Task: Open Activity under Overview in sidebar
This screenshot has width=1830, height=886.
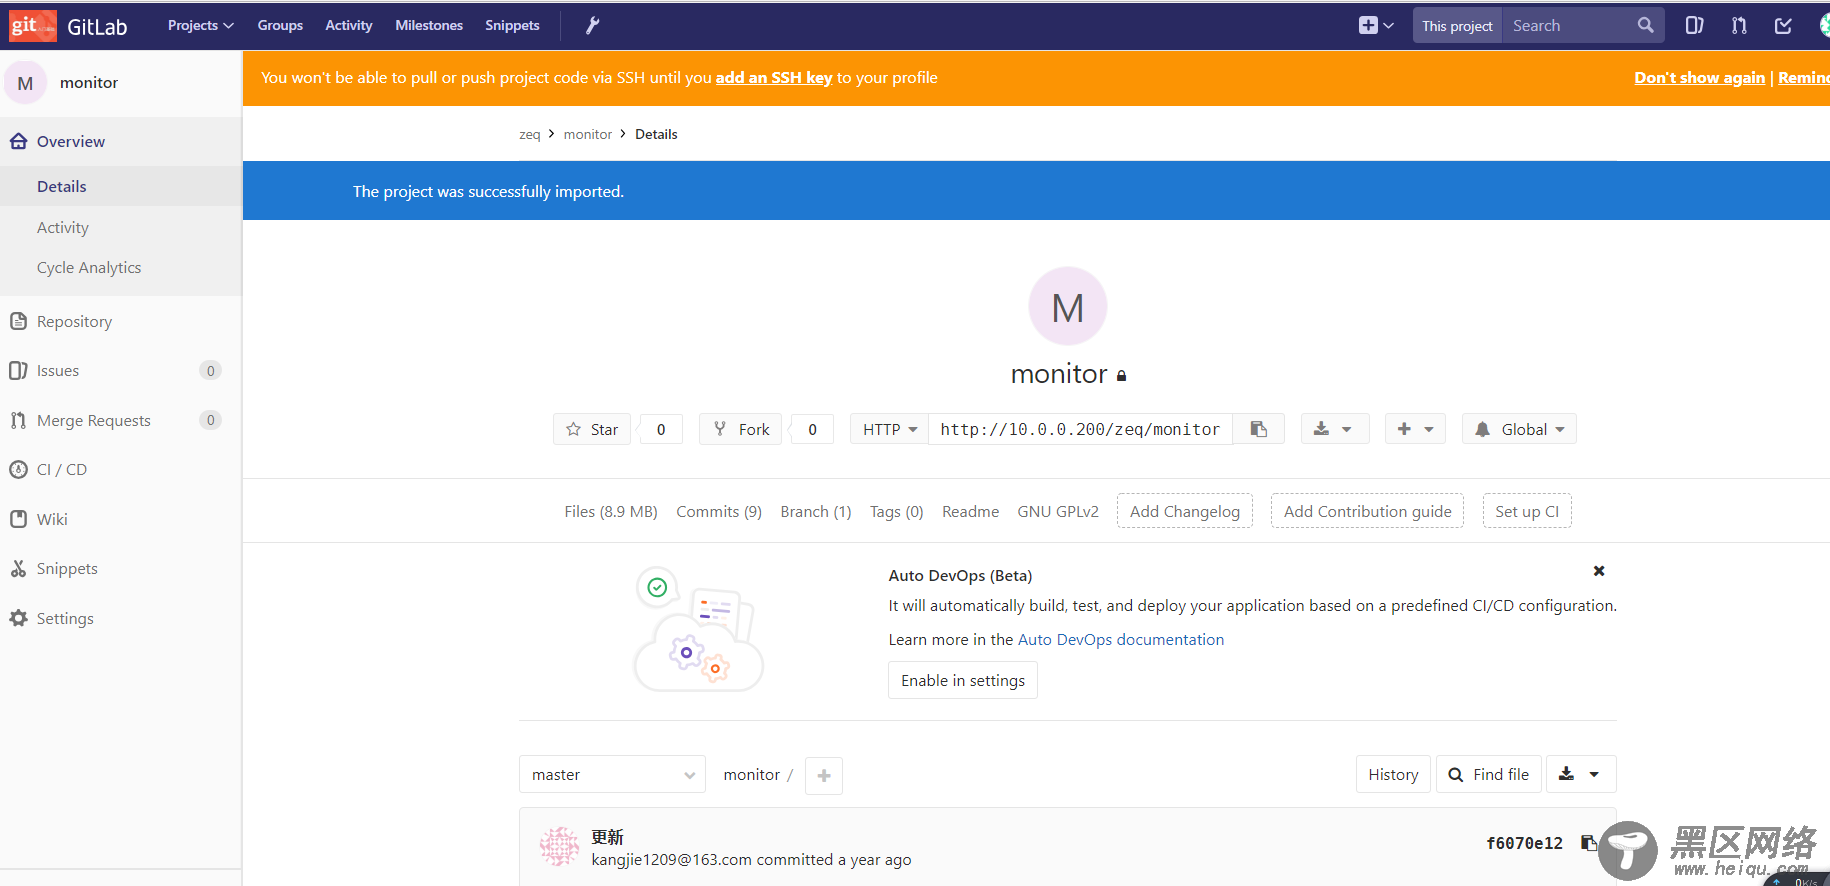Action: tap(63, 228)
